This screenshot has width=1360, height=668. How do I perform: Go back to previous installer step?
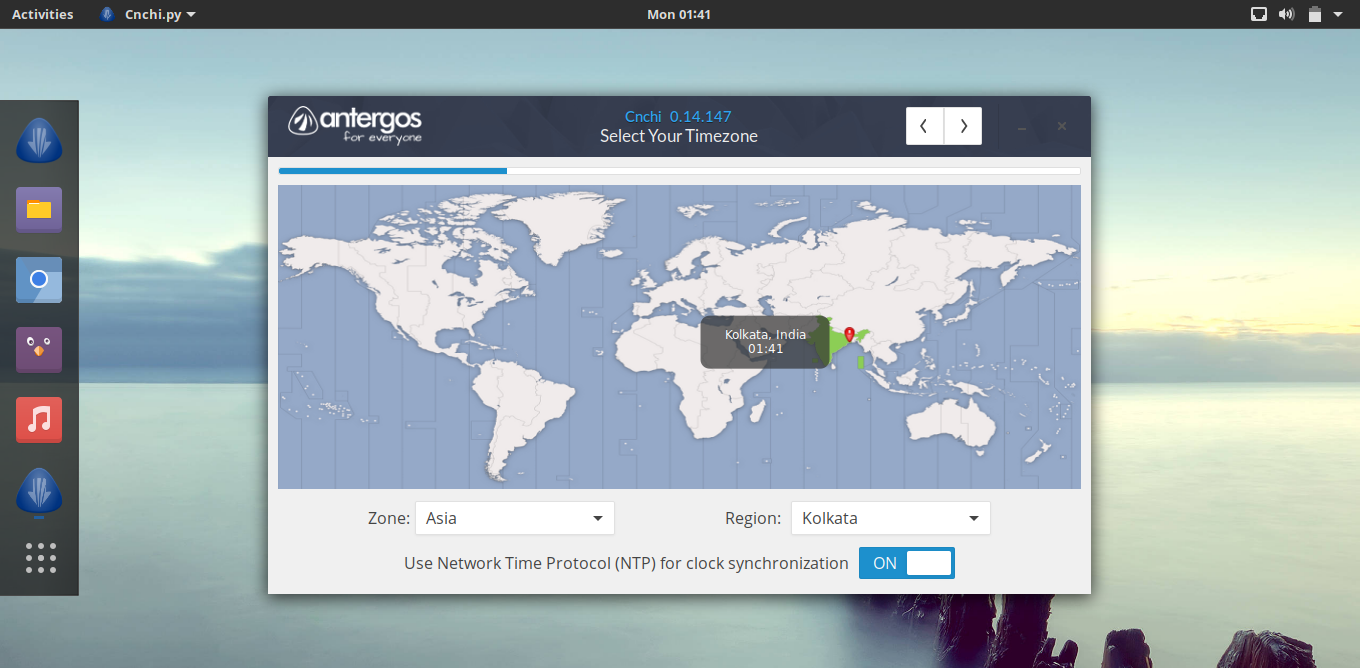925,126
